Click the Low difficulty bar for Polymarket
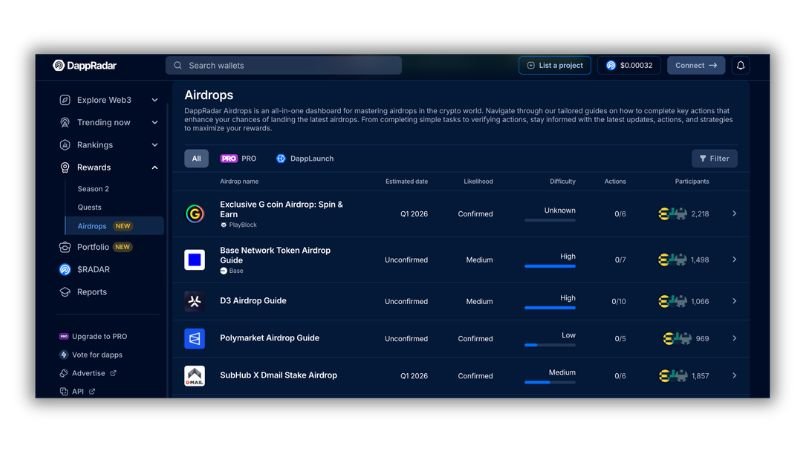This screenshot has width=800, height=450. (x=550, y=345)
